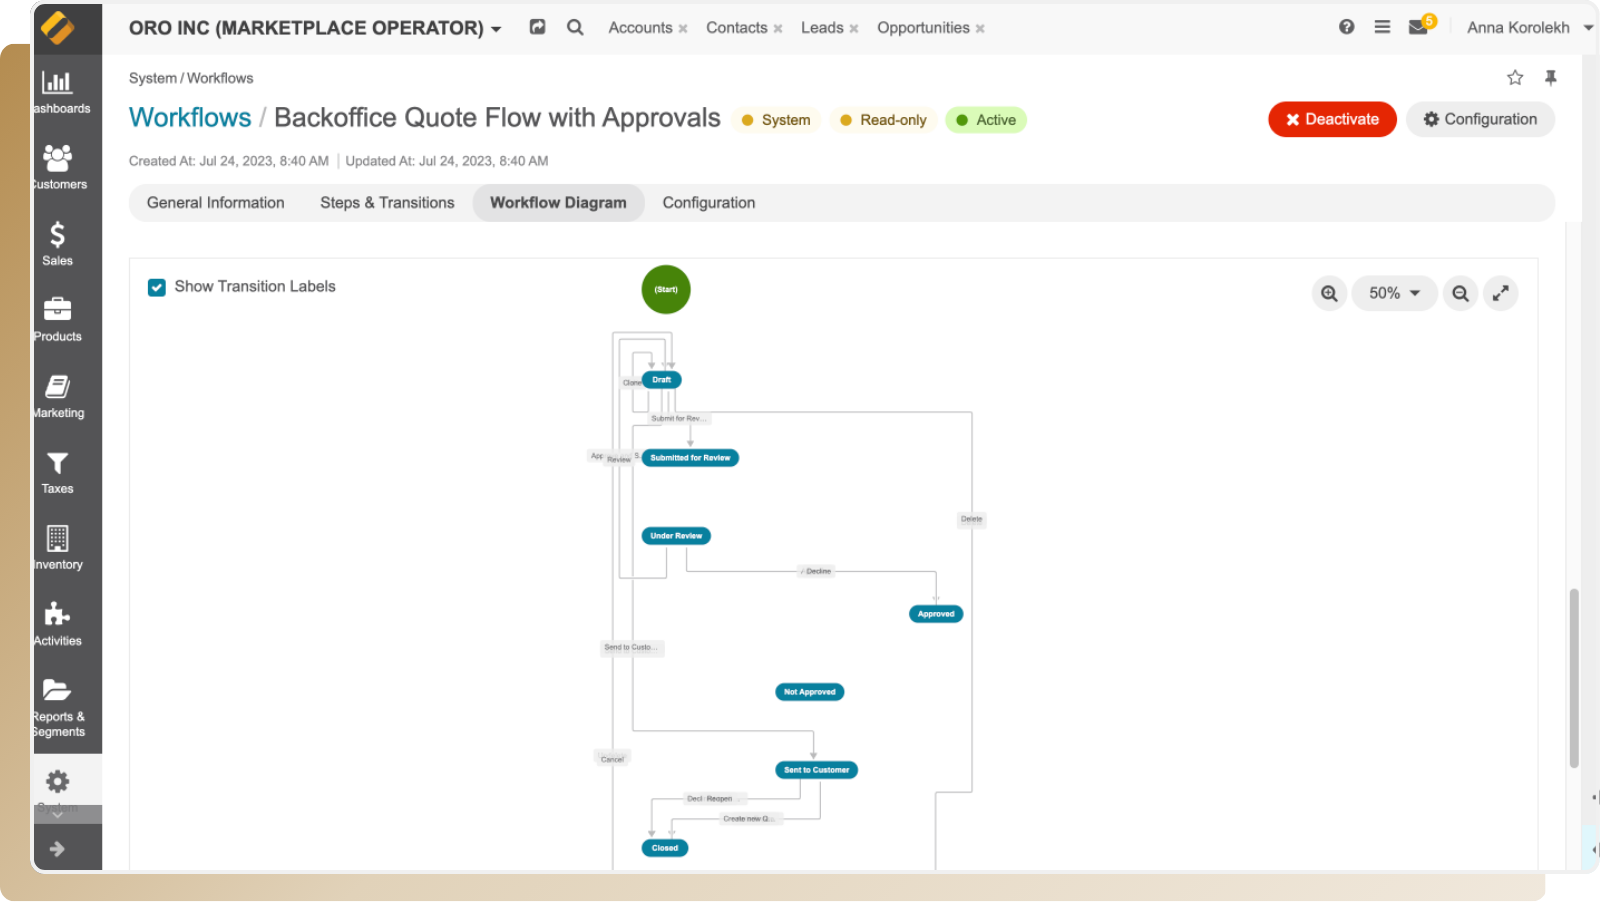Click the Submit for Rev... transition label
The image size is (1600, 902).
[x=679, y=418]
